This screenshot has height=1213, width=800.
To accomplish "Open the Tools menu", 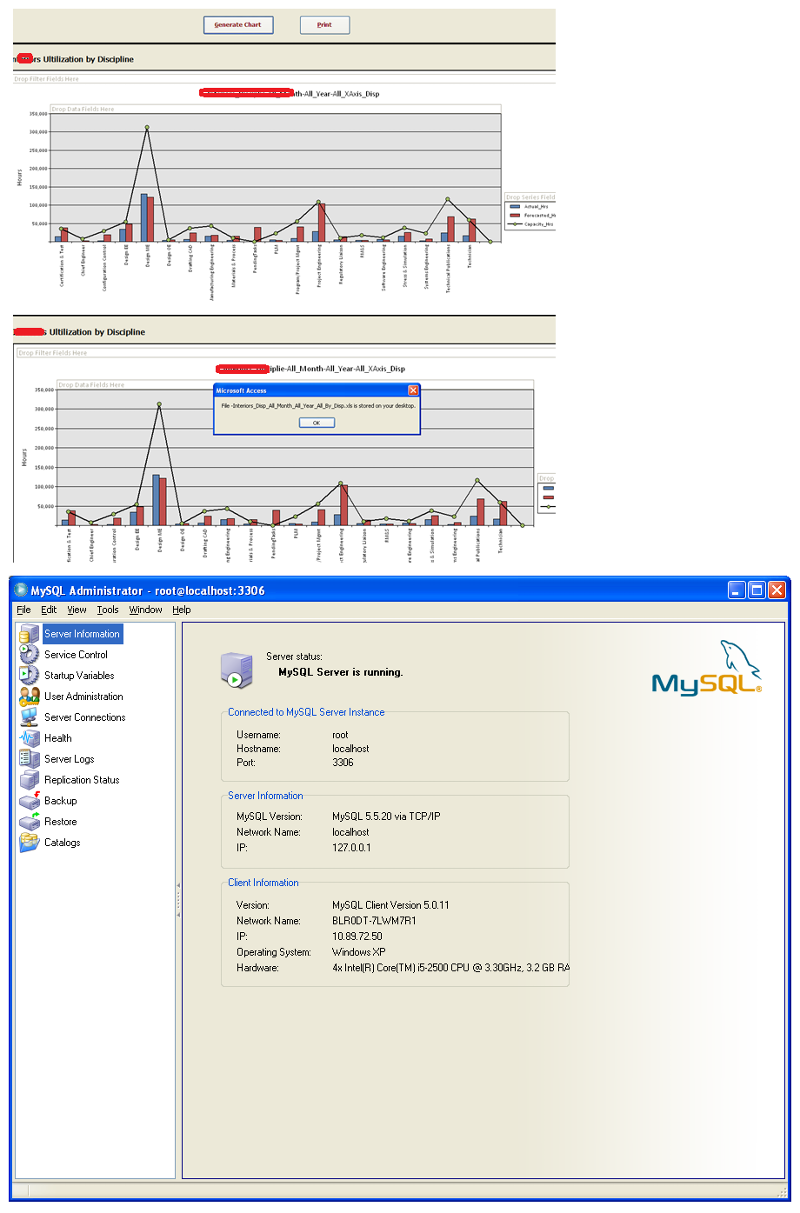I will pyautogui.click(x=108, y=610).
